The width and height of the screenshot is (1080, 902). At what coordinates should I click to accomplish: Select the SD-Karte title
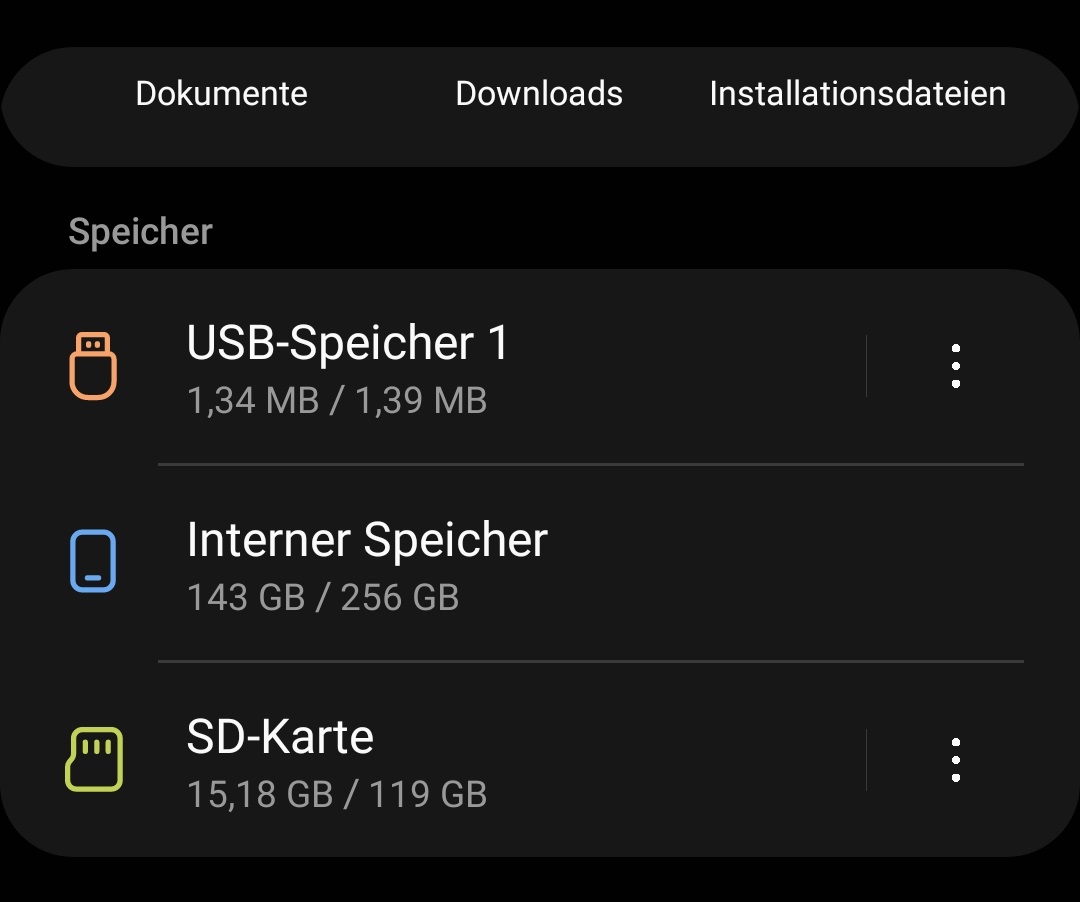pyautogui.click(x=280, y=736)
